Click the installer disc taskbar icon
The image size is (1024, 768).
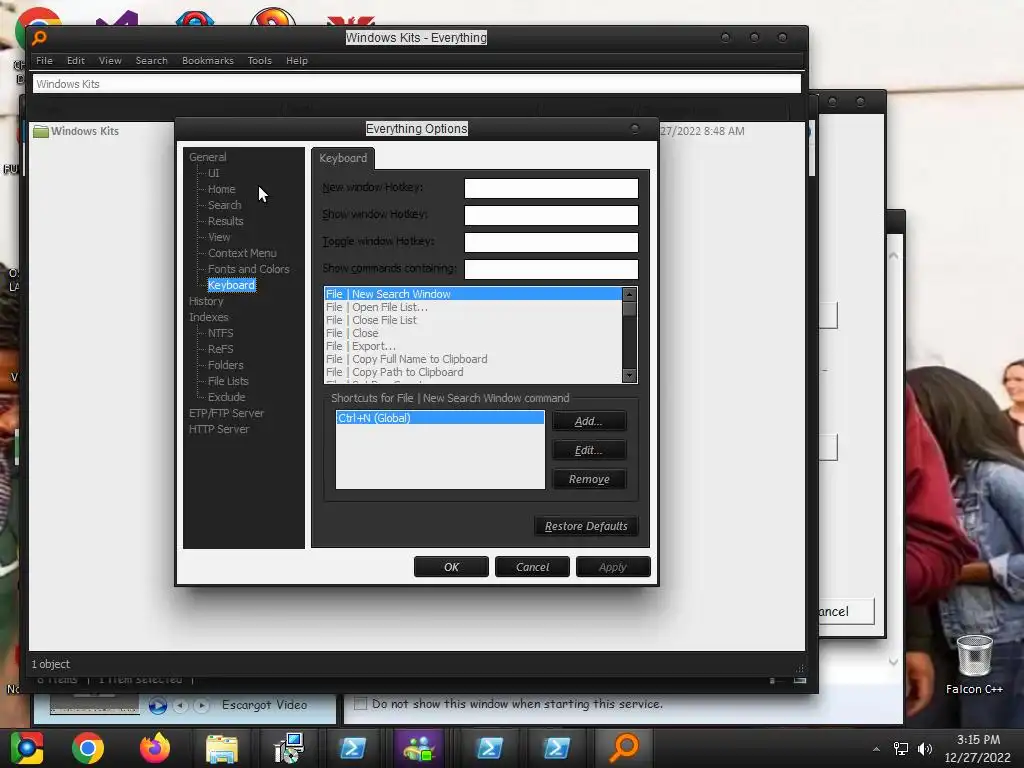(288, 748)
